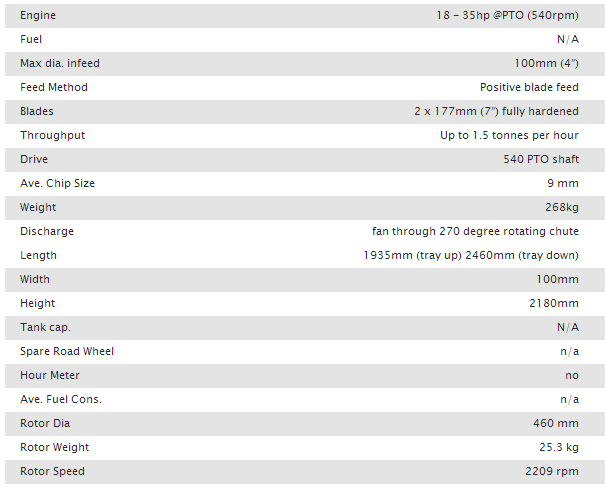609x488 pixels.
Task: Click the 540 PTO shaft value
Action: (541, 159)
